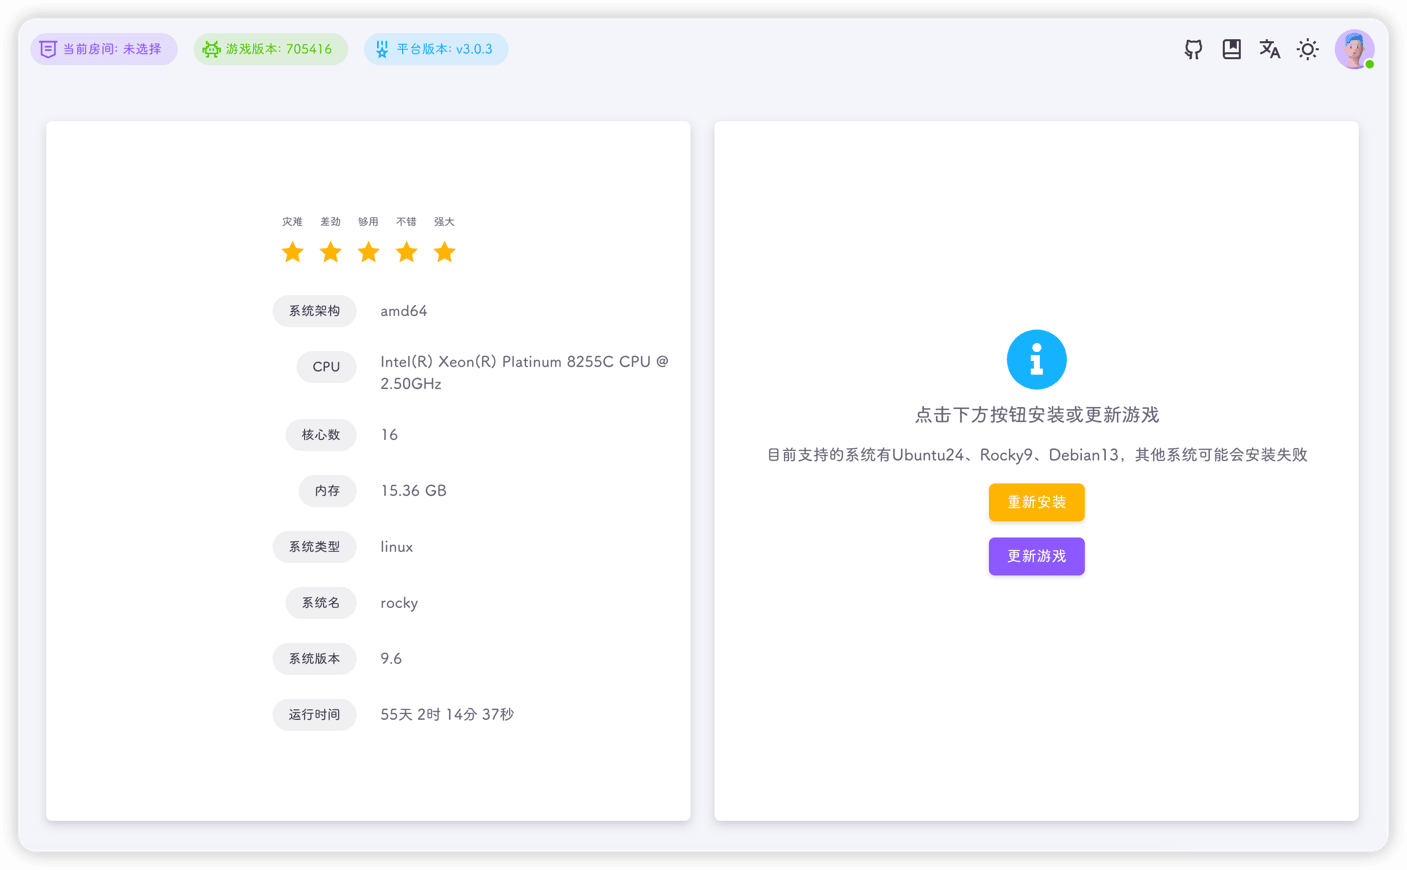The image size is (1407, 870).
Task: Set rating to three stars
Action: [x=368, y=252]
